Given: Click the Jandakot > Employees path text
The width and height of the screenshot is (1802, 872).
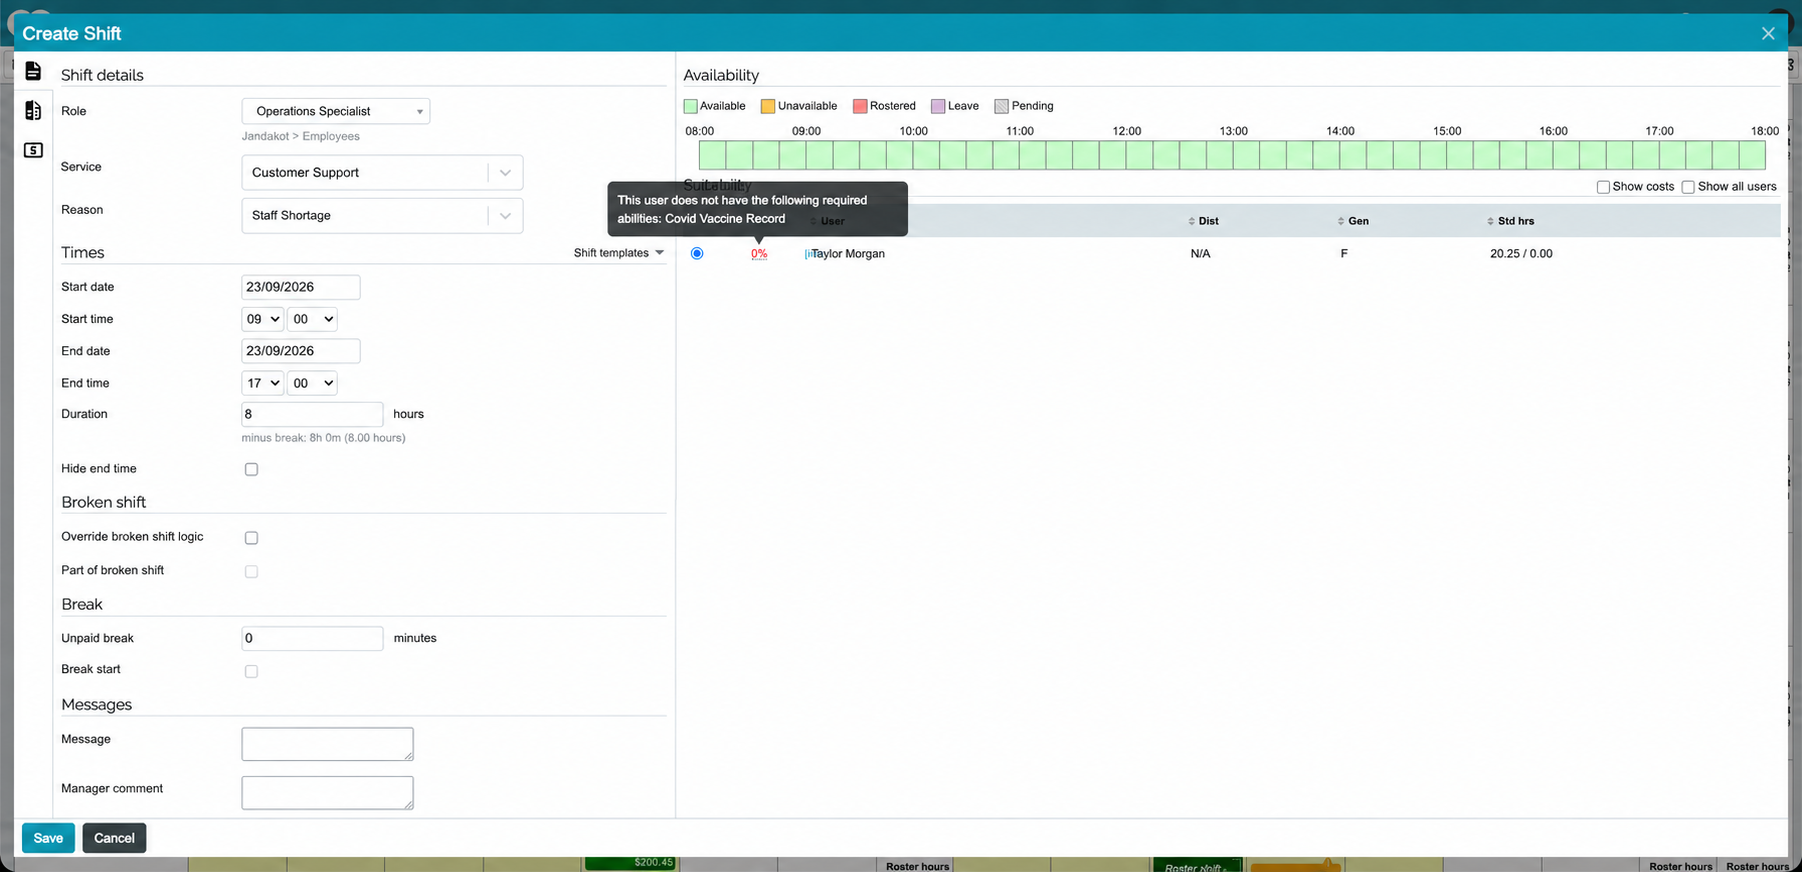Looking at the screenshot, I should click(x=301, y=137).
